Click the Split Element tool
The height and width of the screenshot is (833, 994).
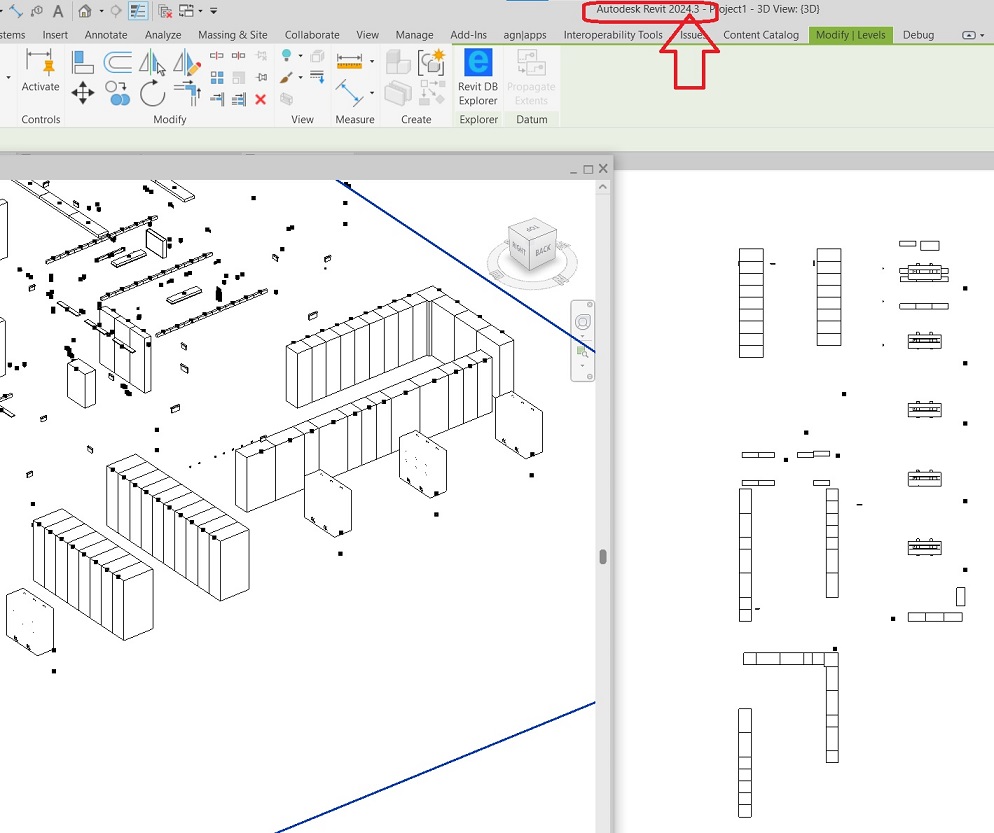coord(217,56)
